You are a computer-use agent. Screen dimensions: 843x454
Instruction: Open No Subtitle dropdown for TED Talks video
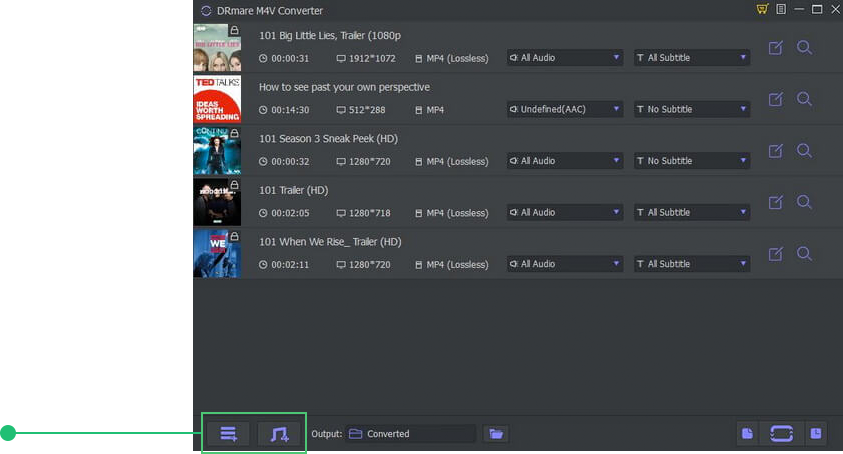click(x=692, y=109)
